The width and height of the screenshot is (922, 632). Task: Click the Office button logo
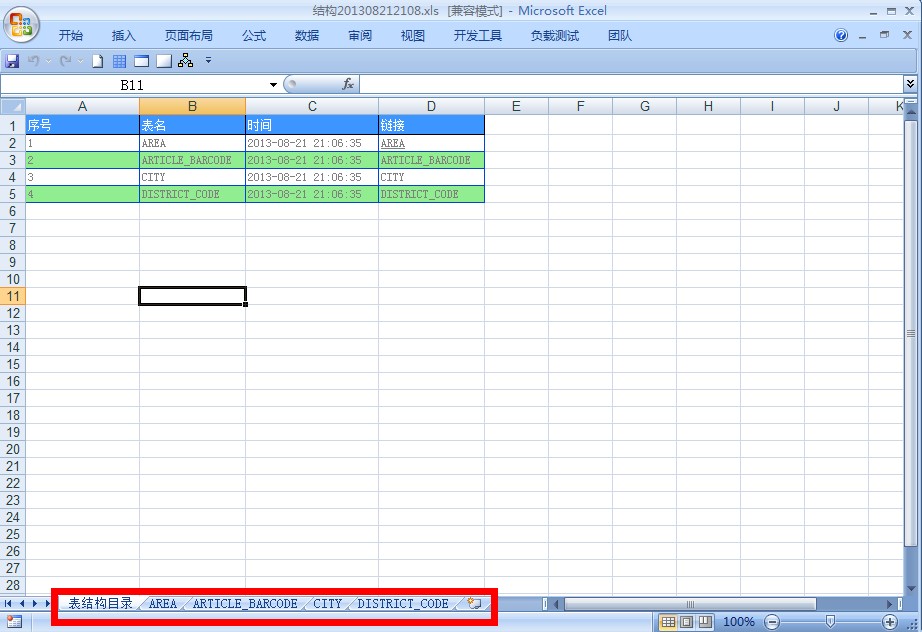pos(21,24)
